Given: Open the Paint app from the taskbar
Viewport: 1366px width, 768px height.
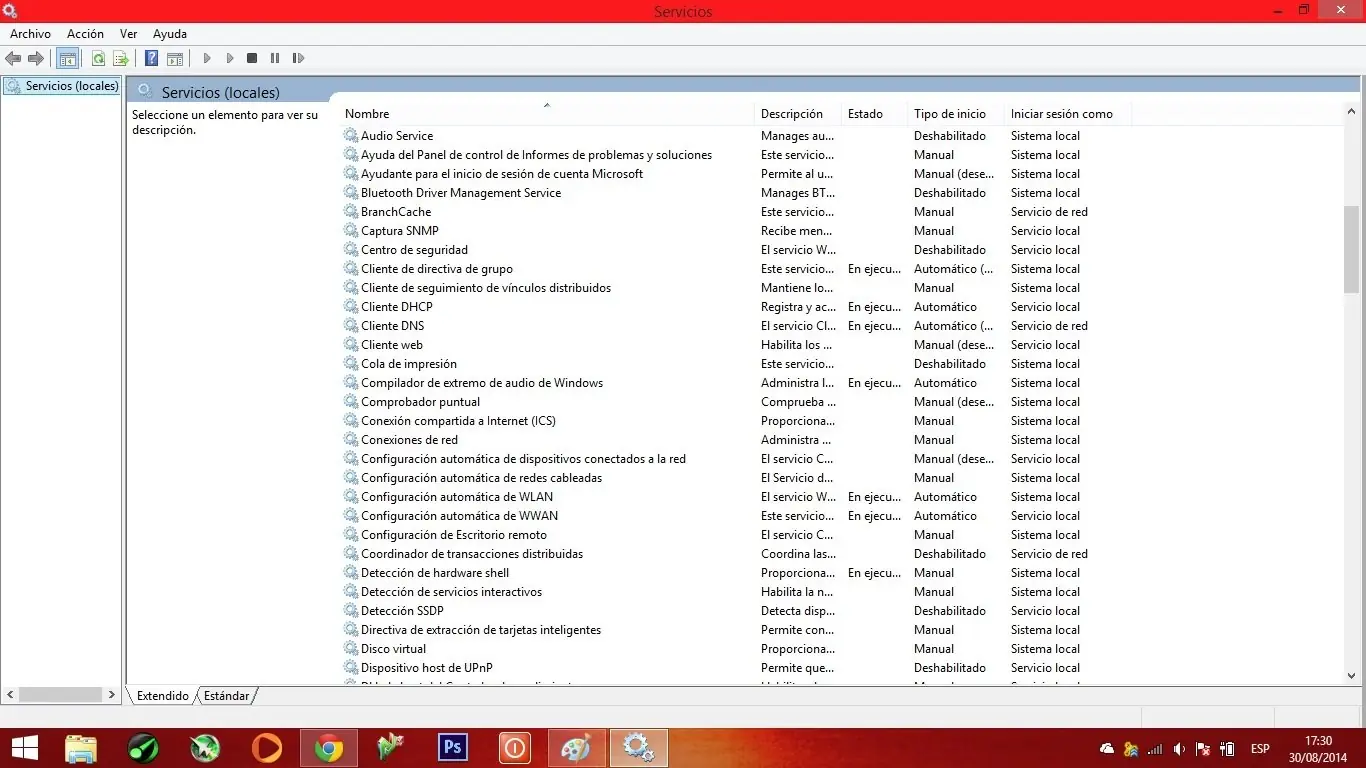Looking at the screenshot, I should [x=577, y=748].
